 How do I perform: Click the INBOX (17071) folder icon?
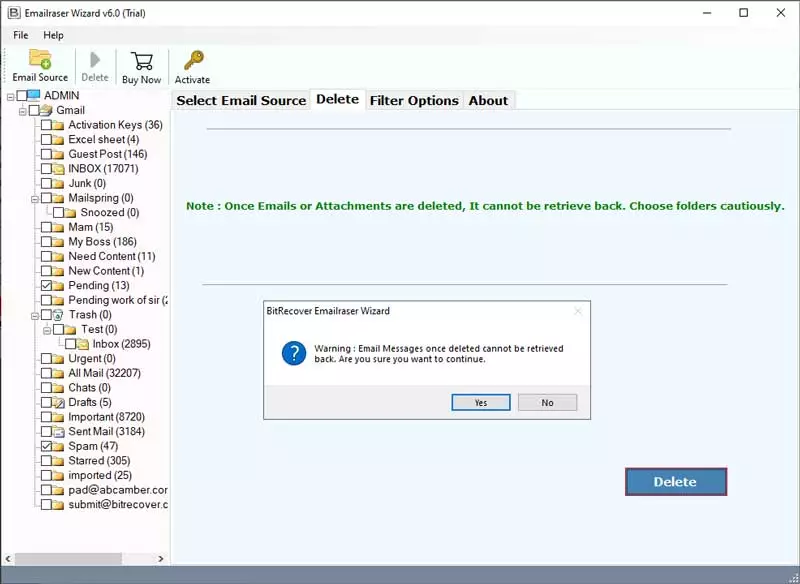[x=58, y=169]
